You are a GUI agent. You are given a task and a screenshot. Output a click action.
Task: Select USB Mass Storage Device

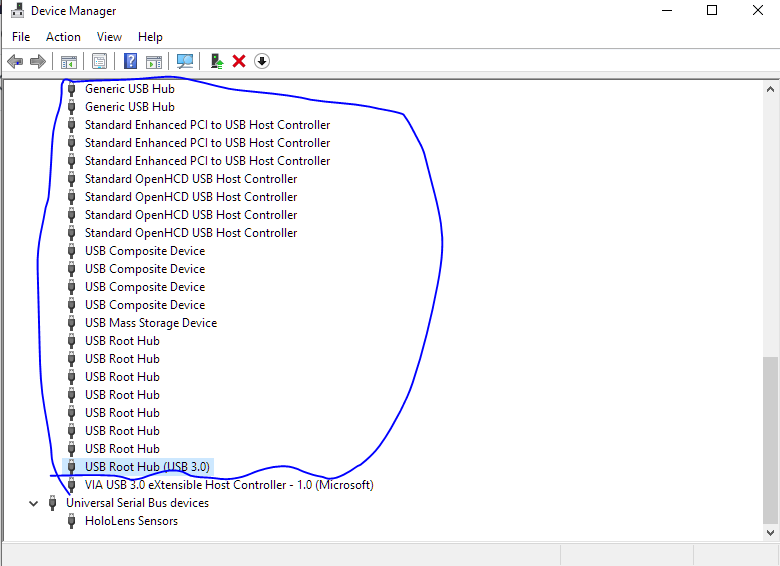150,323
